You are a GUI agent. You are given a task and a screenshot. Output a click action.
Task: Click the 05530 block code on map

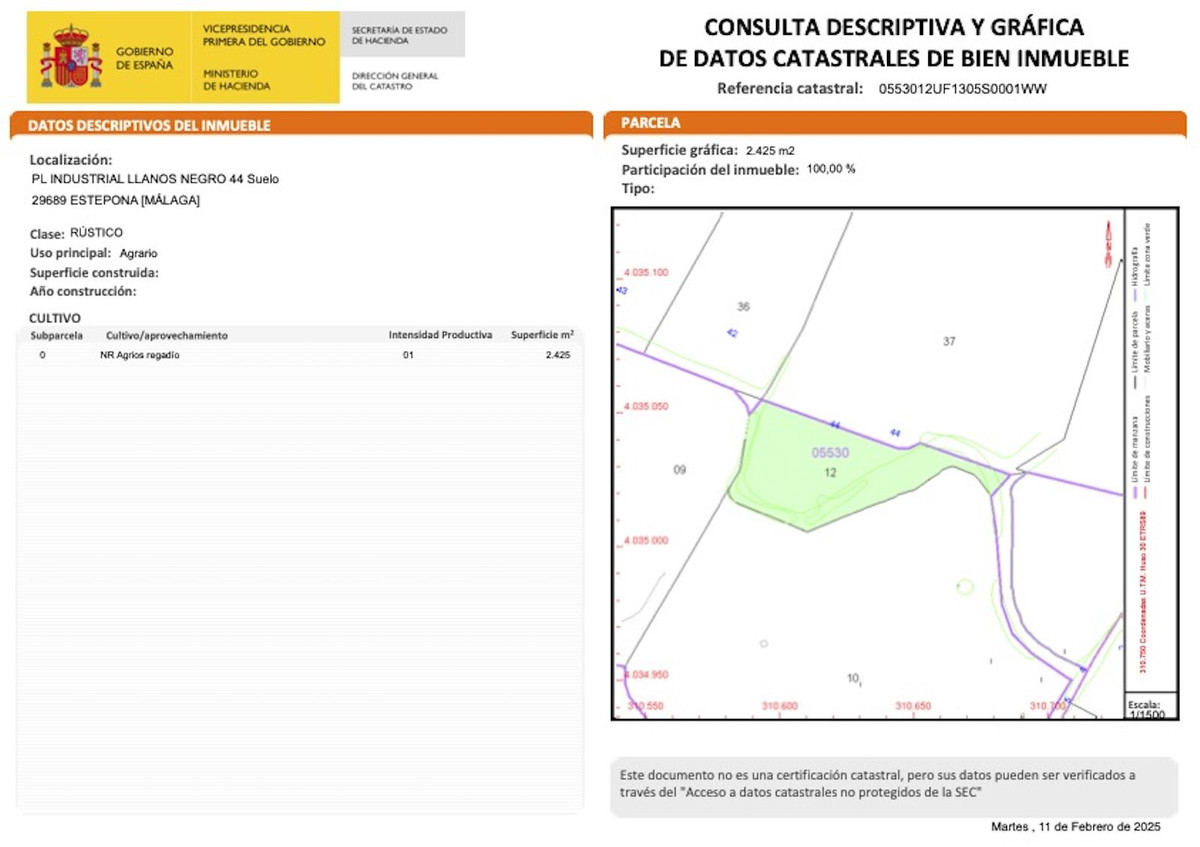point(830,453)
